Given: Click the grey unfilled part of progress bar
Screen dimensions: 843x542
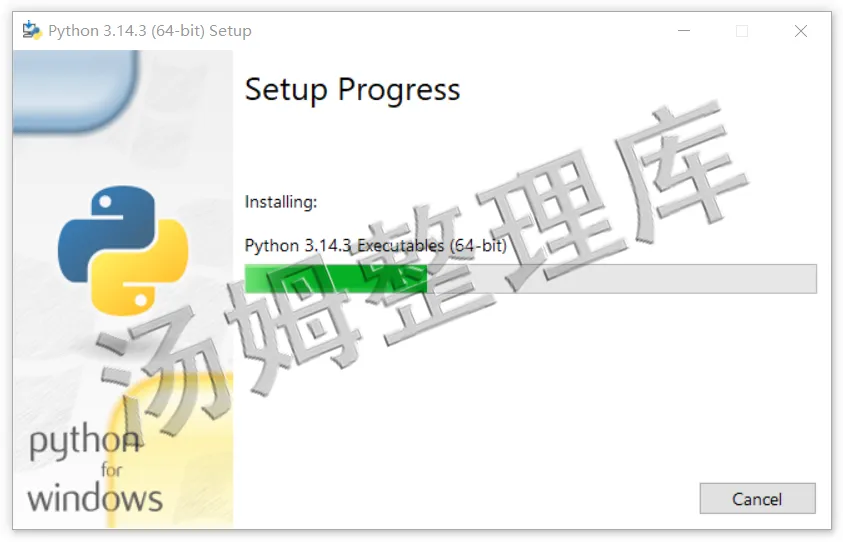Looking at the screenshot, I should point(620,279).
